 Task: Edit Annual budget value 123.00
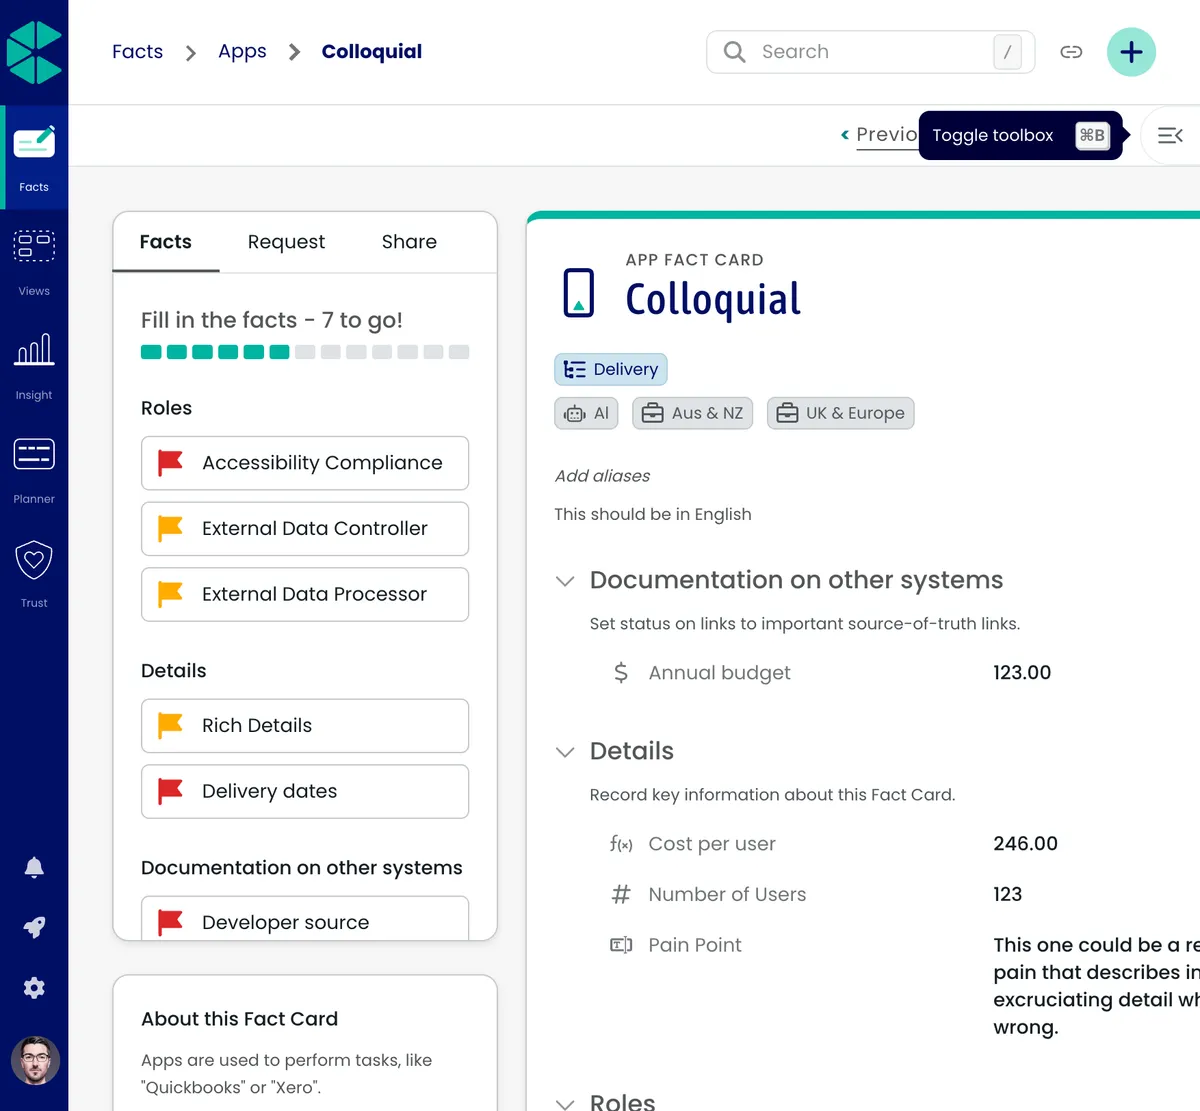pos(1022,673)
